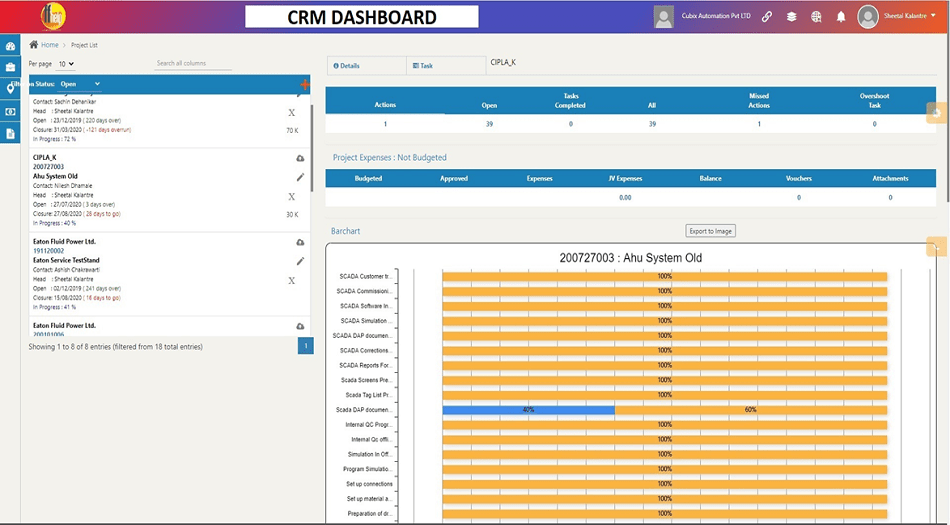Open the location pin icon in sidebar
950x525 pixels.
pos(10,89)
